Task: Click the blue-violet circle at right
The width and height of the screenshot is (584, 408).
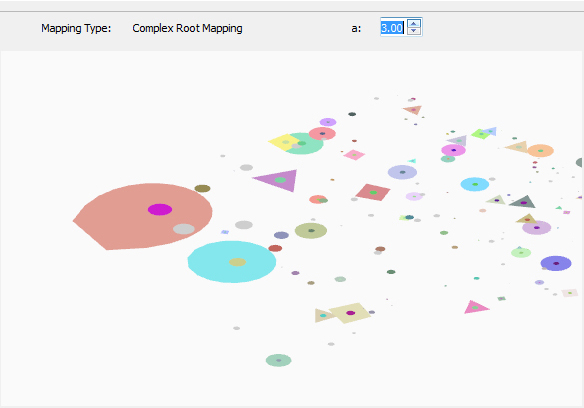Action: [556, 263]
